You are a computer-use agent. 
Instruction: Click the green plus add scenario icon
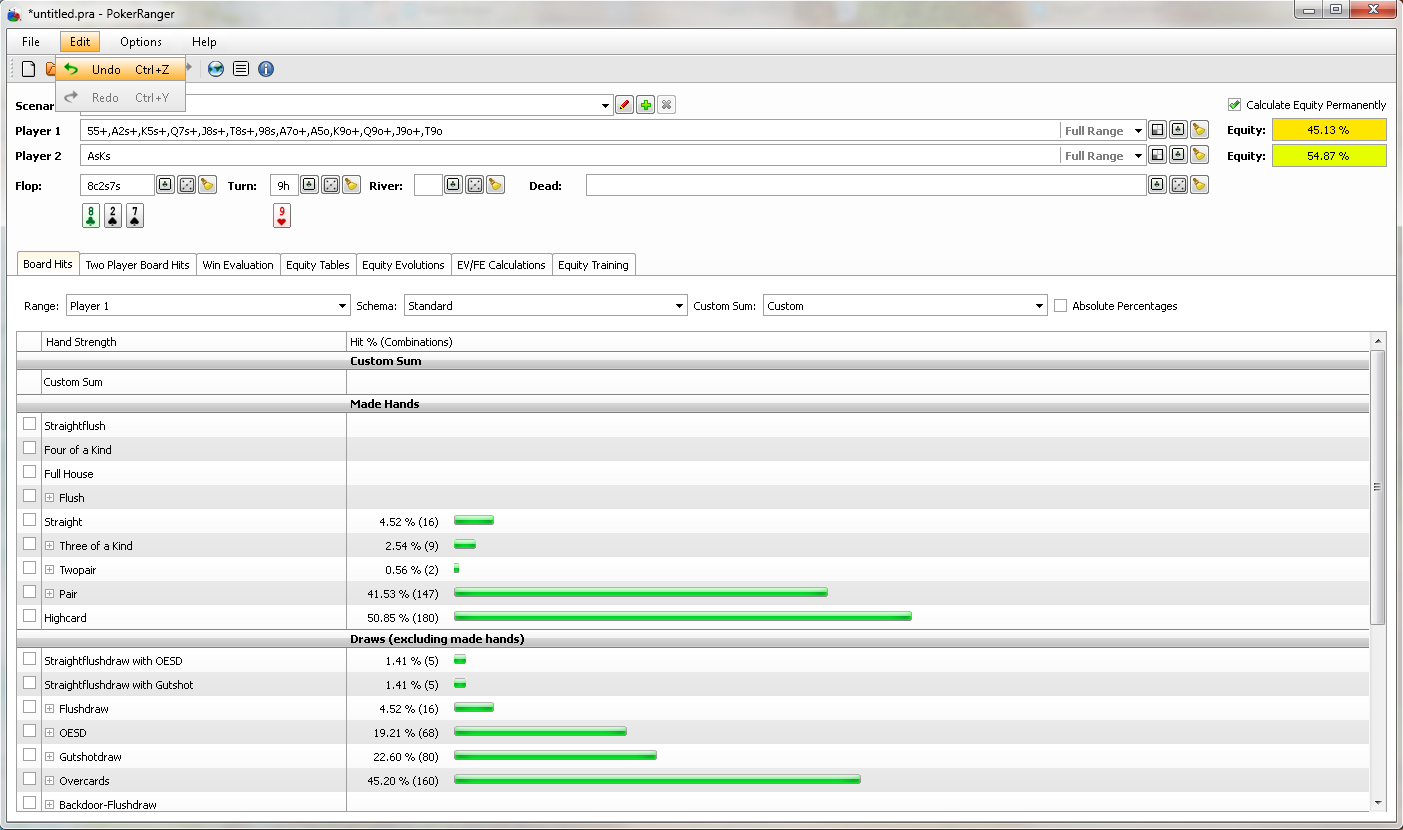click(646, 105)
